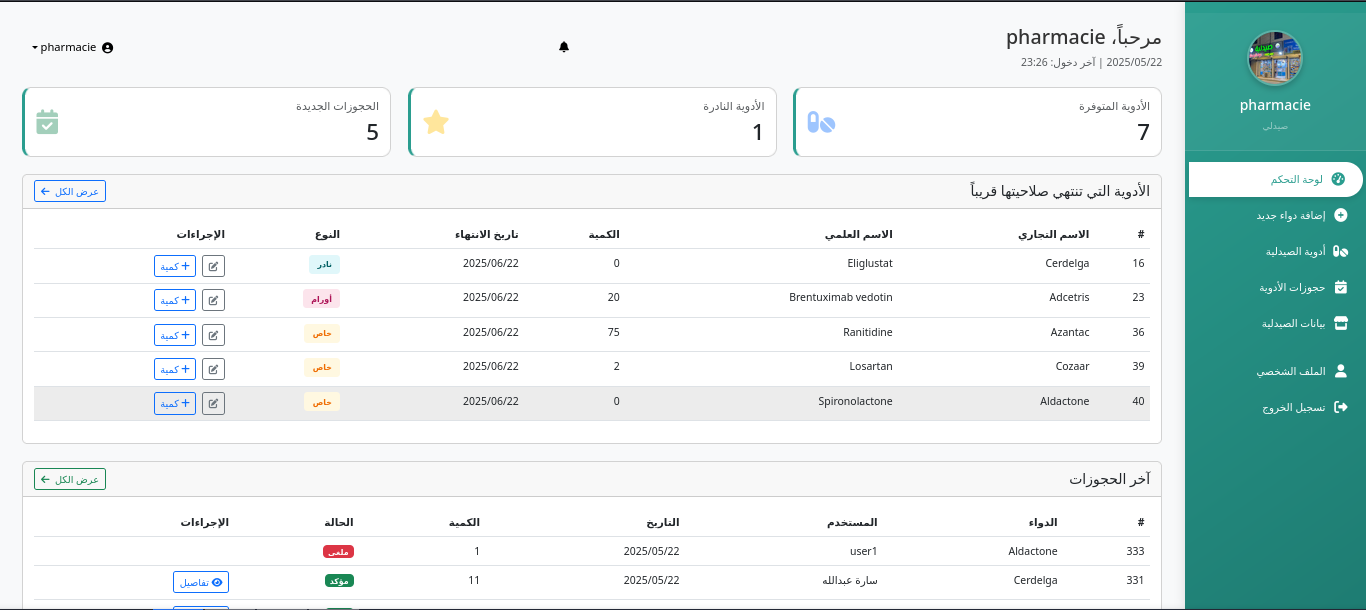Click the store icon beside بيانات الصيدلية
Screen dimensions: 1366x610
pyautogui.click(x=1341, y=323)
